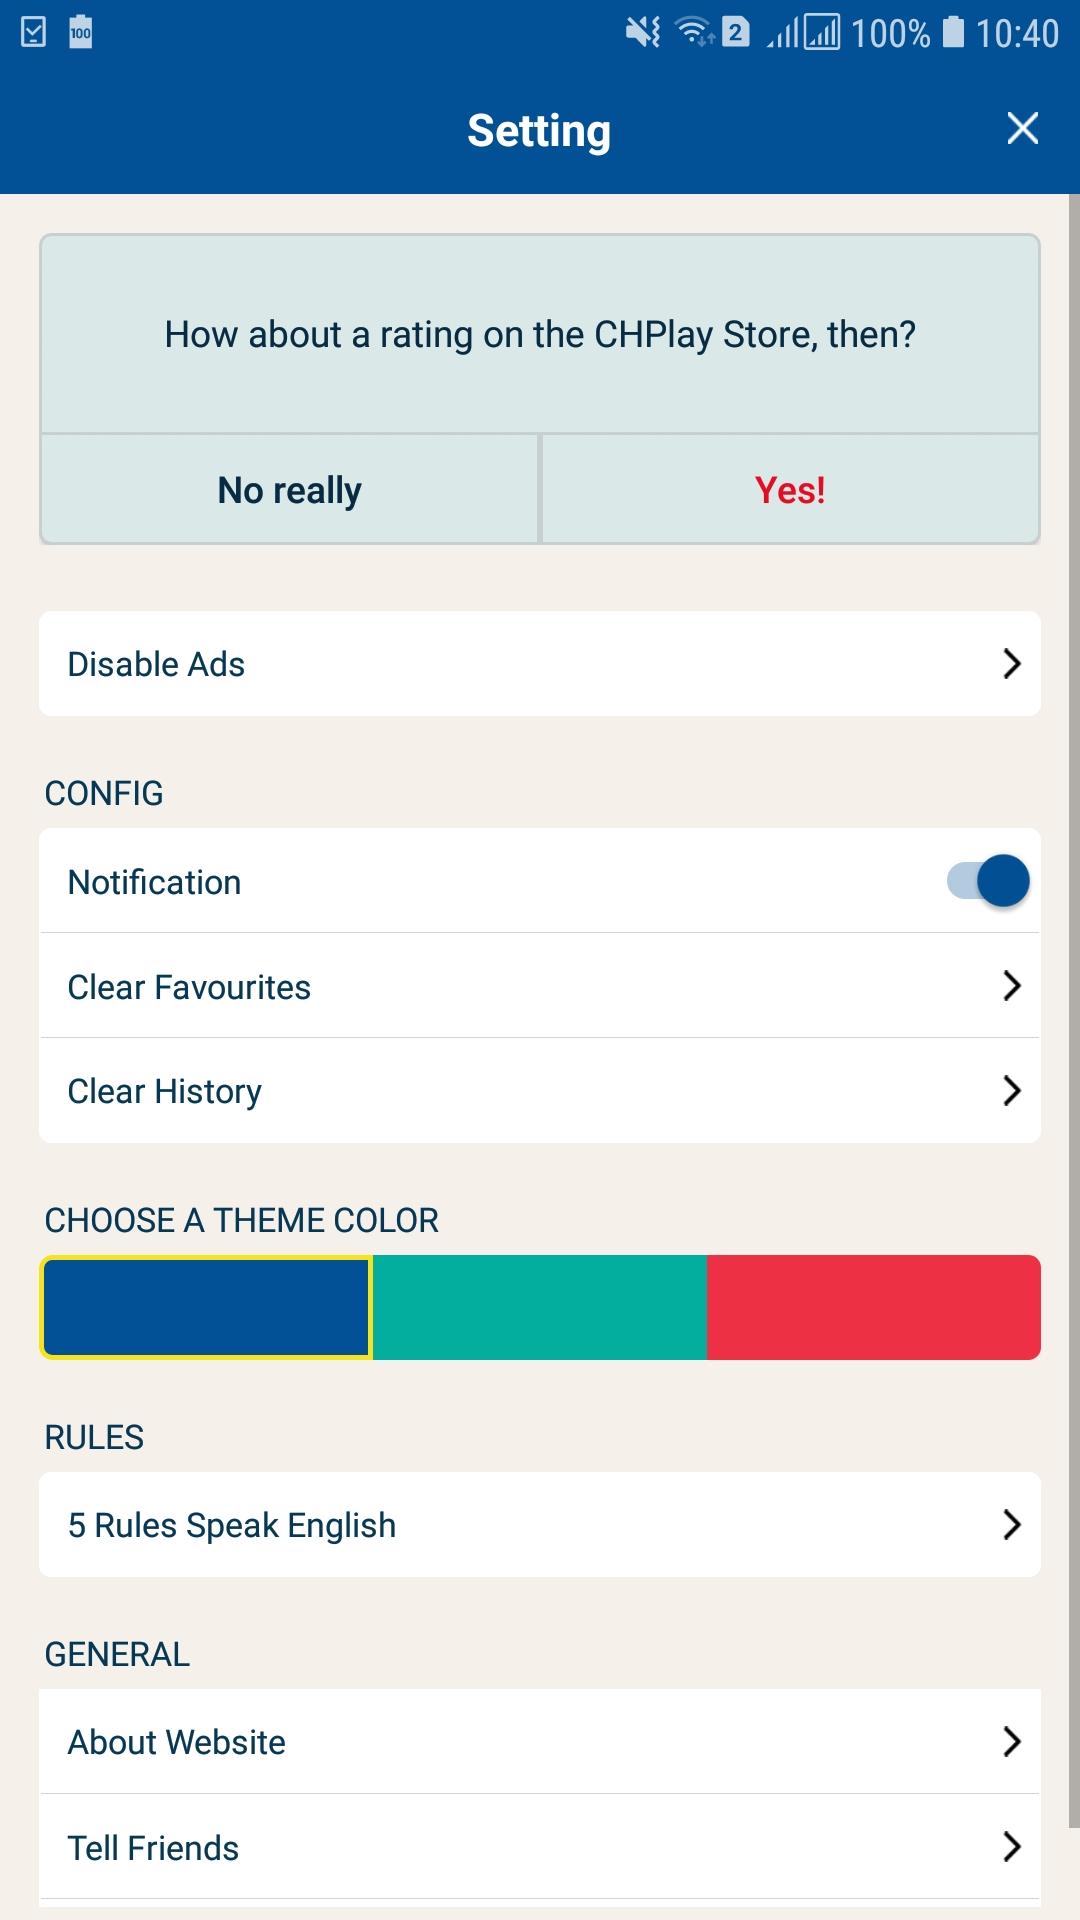This screenshot has width=1080, height=1920.
Task: Expand the Clear Favourites arrow
Action: tap(1012, 986)
